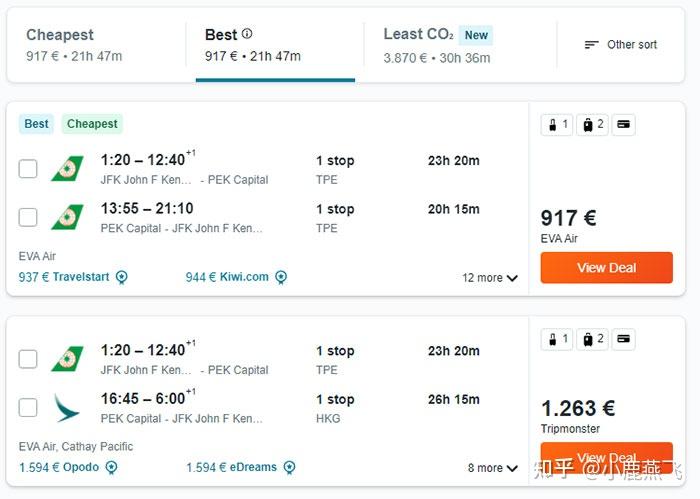The image size is (700, 499).
Task: Click View Deal for 917 € EVA Air
Action: [606, 267]
